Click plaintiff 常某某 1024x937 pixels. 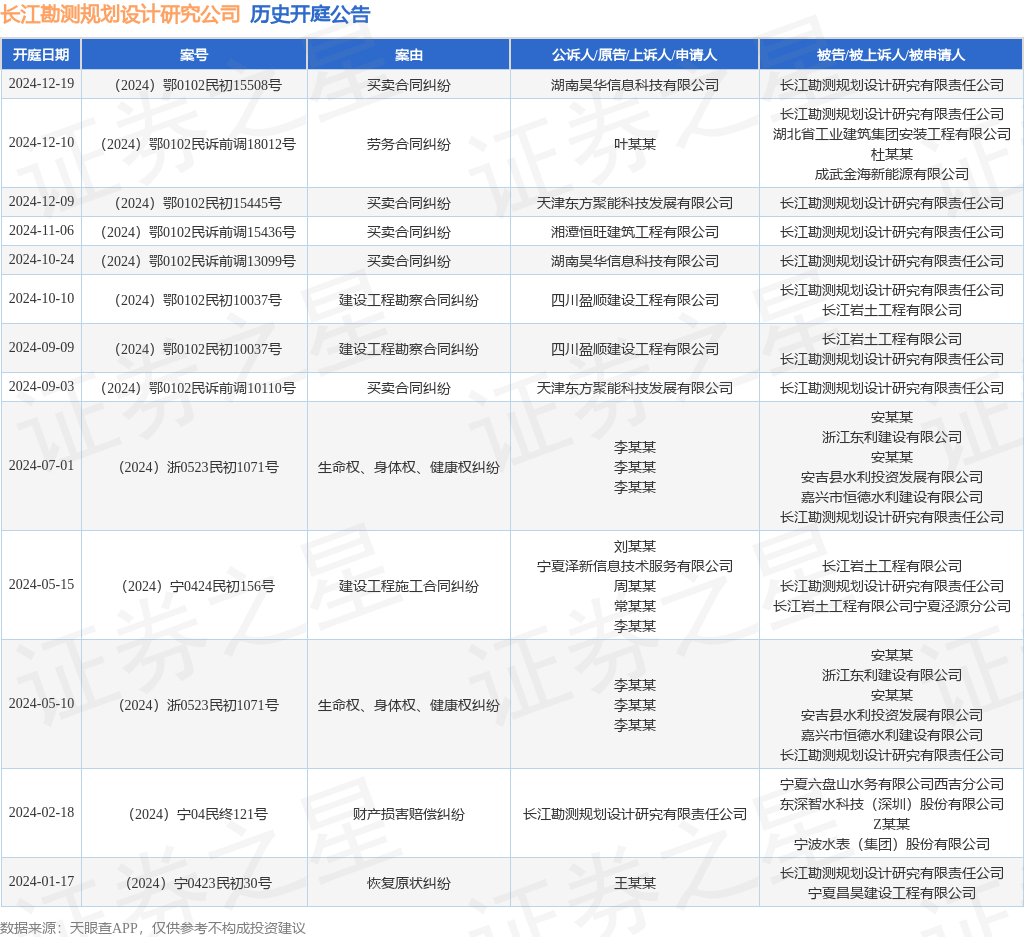tap(635, 606)
